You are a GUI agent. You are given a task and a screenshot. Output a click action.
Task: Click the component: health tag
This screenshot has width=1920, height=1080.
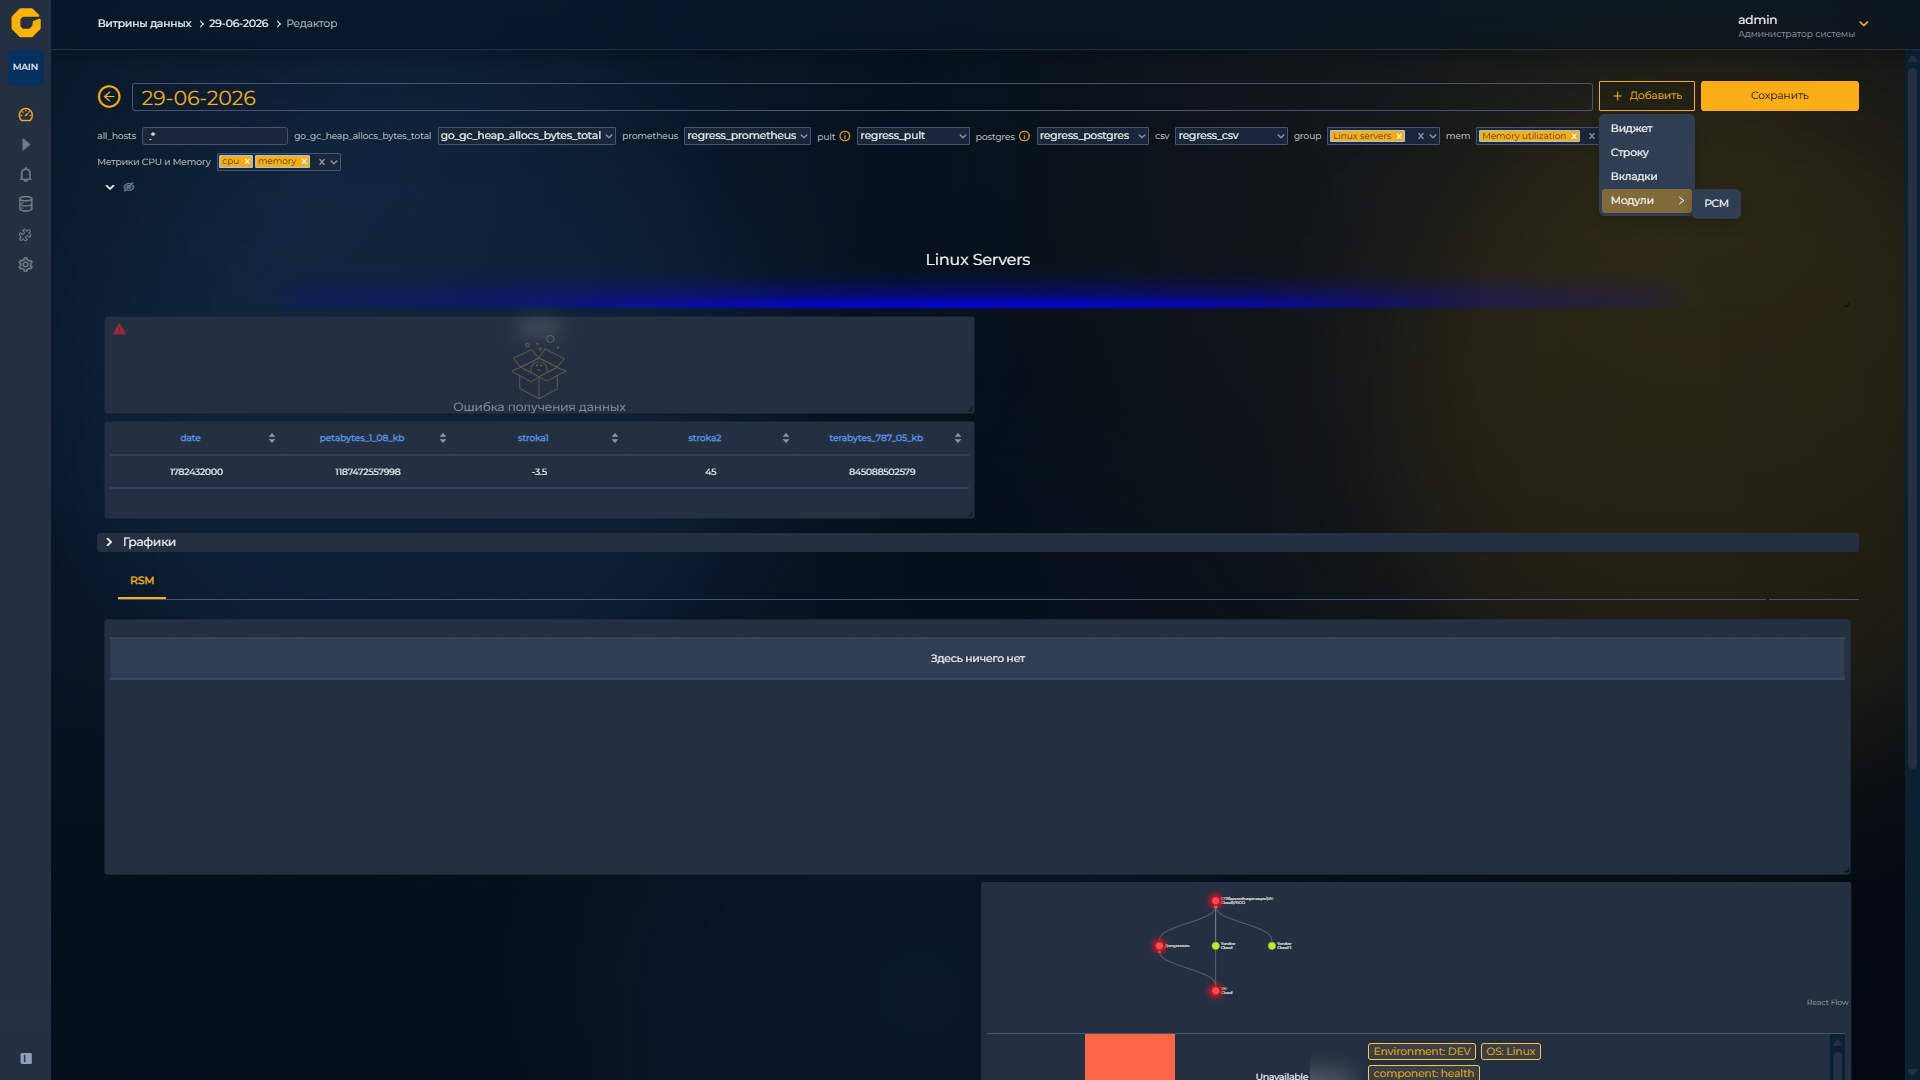coord(1423,1073)
